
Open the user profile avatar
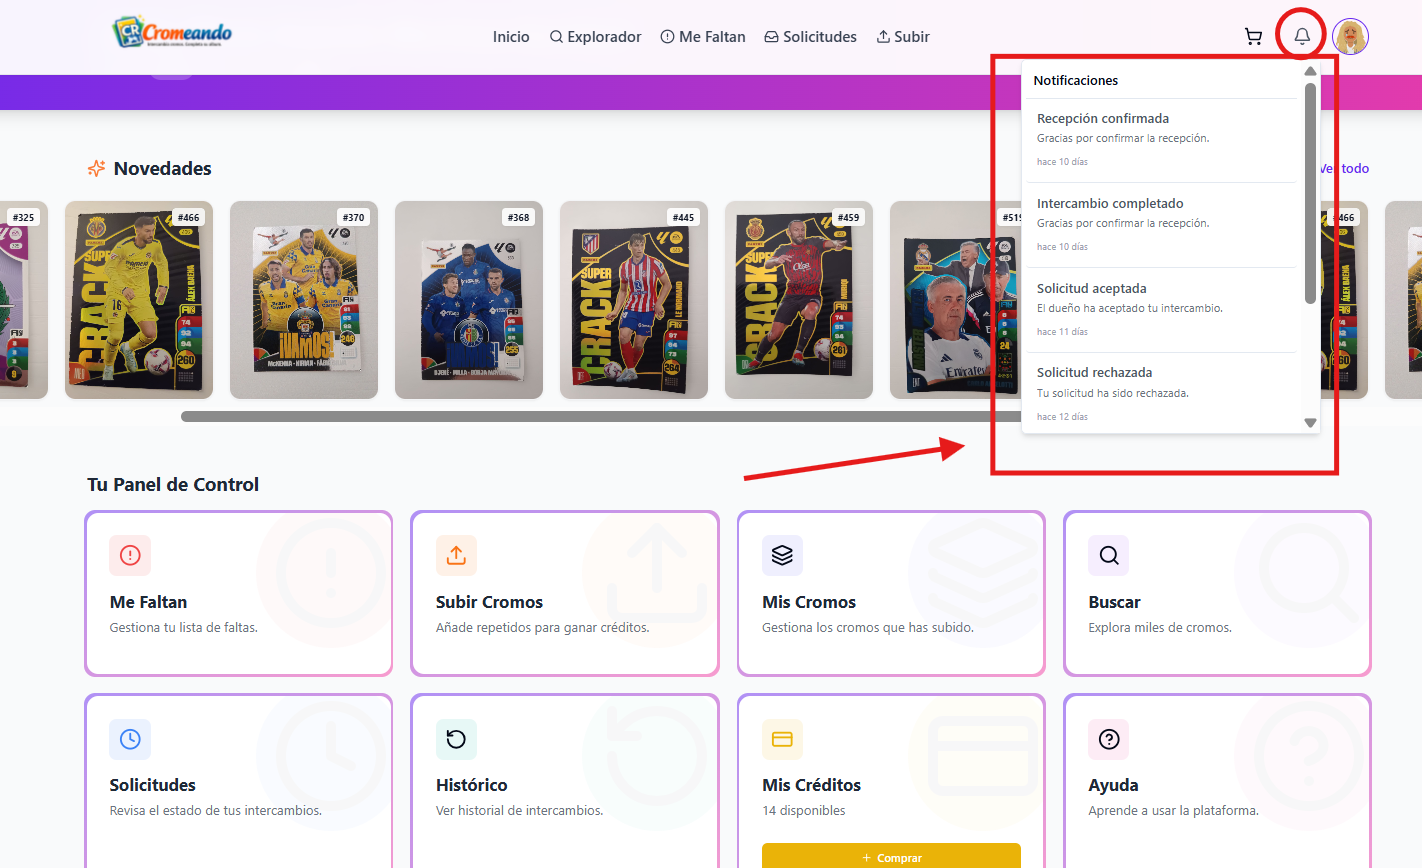click(x=1350, y=37)
